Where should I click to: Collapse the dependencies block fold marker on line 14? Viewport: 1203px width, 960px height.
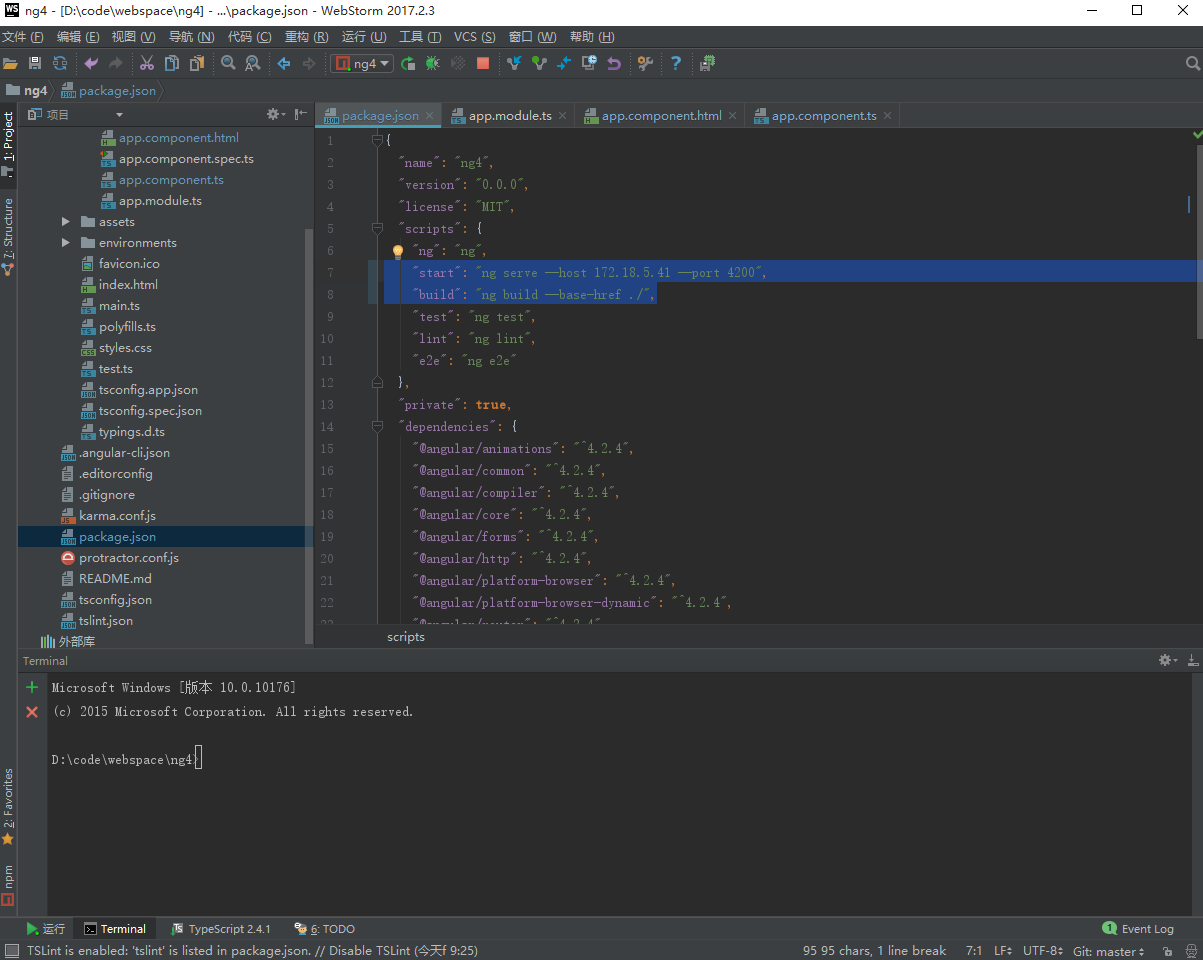coord(377,427)
